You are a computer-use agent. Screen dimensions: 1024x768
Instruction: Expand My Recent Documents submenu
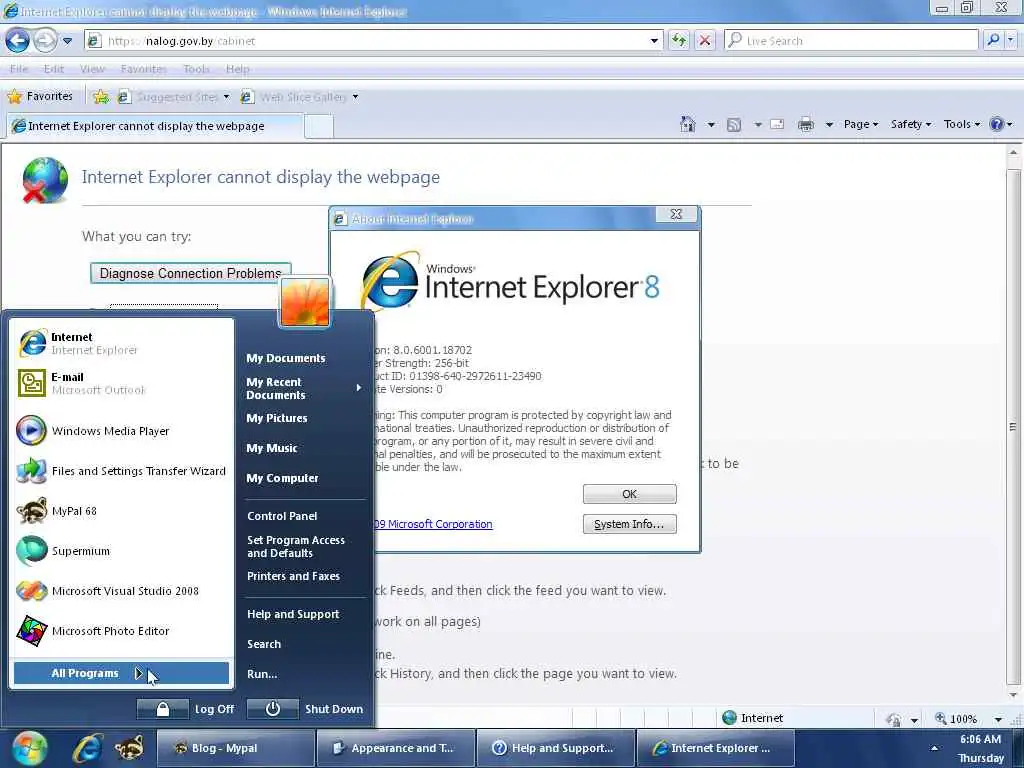click(304, 388)
